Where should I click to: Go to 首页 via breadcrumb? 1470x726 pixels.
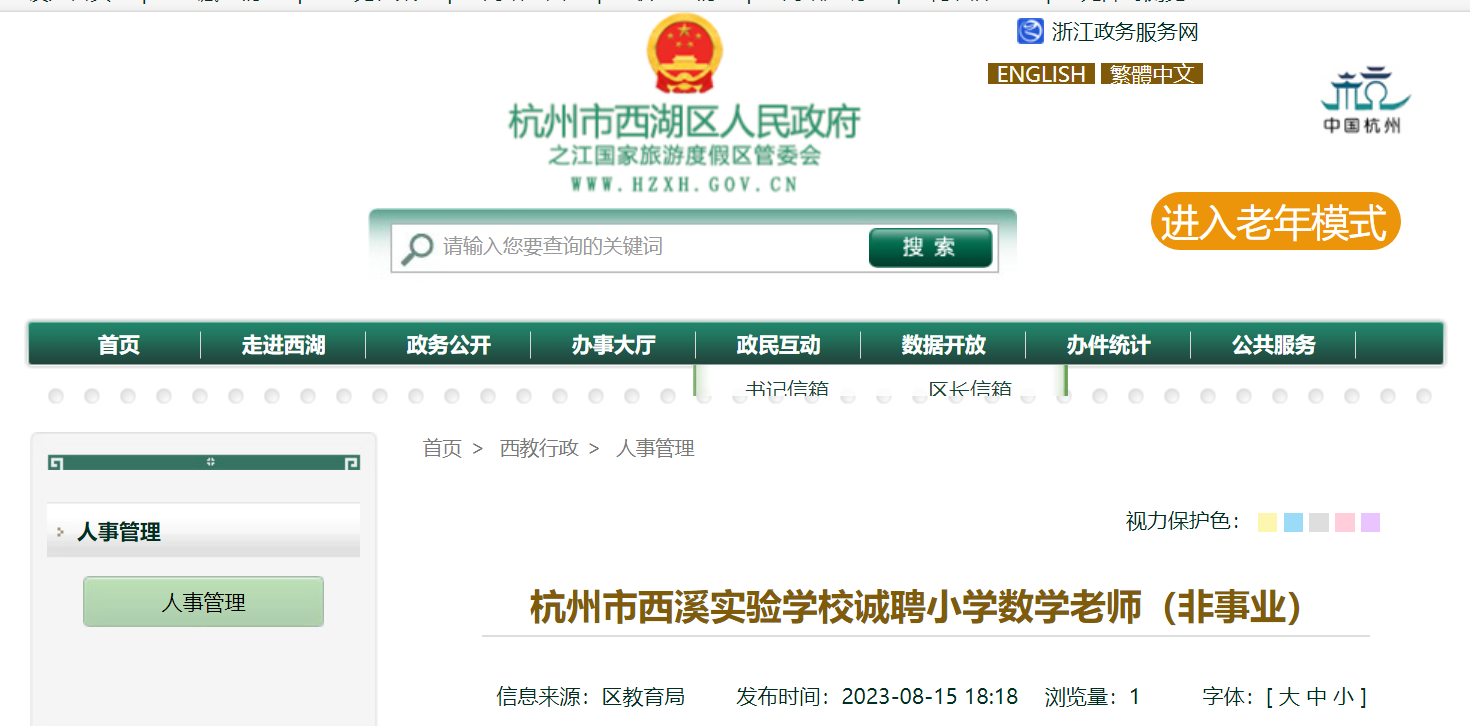442,448
